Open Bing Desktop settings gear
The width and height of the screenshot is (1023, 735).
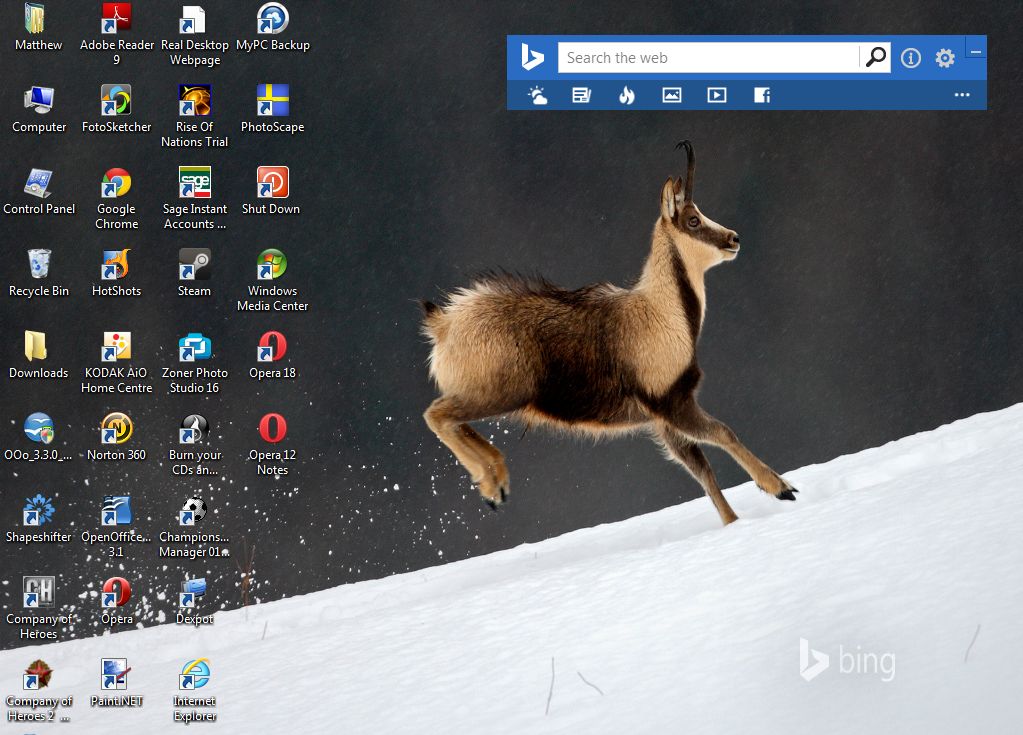tap(944, 57)
